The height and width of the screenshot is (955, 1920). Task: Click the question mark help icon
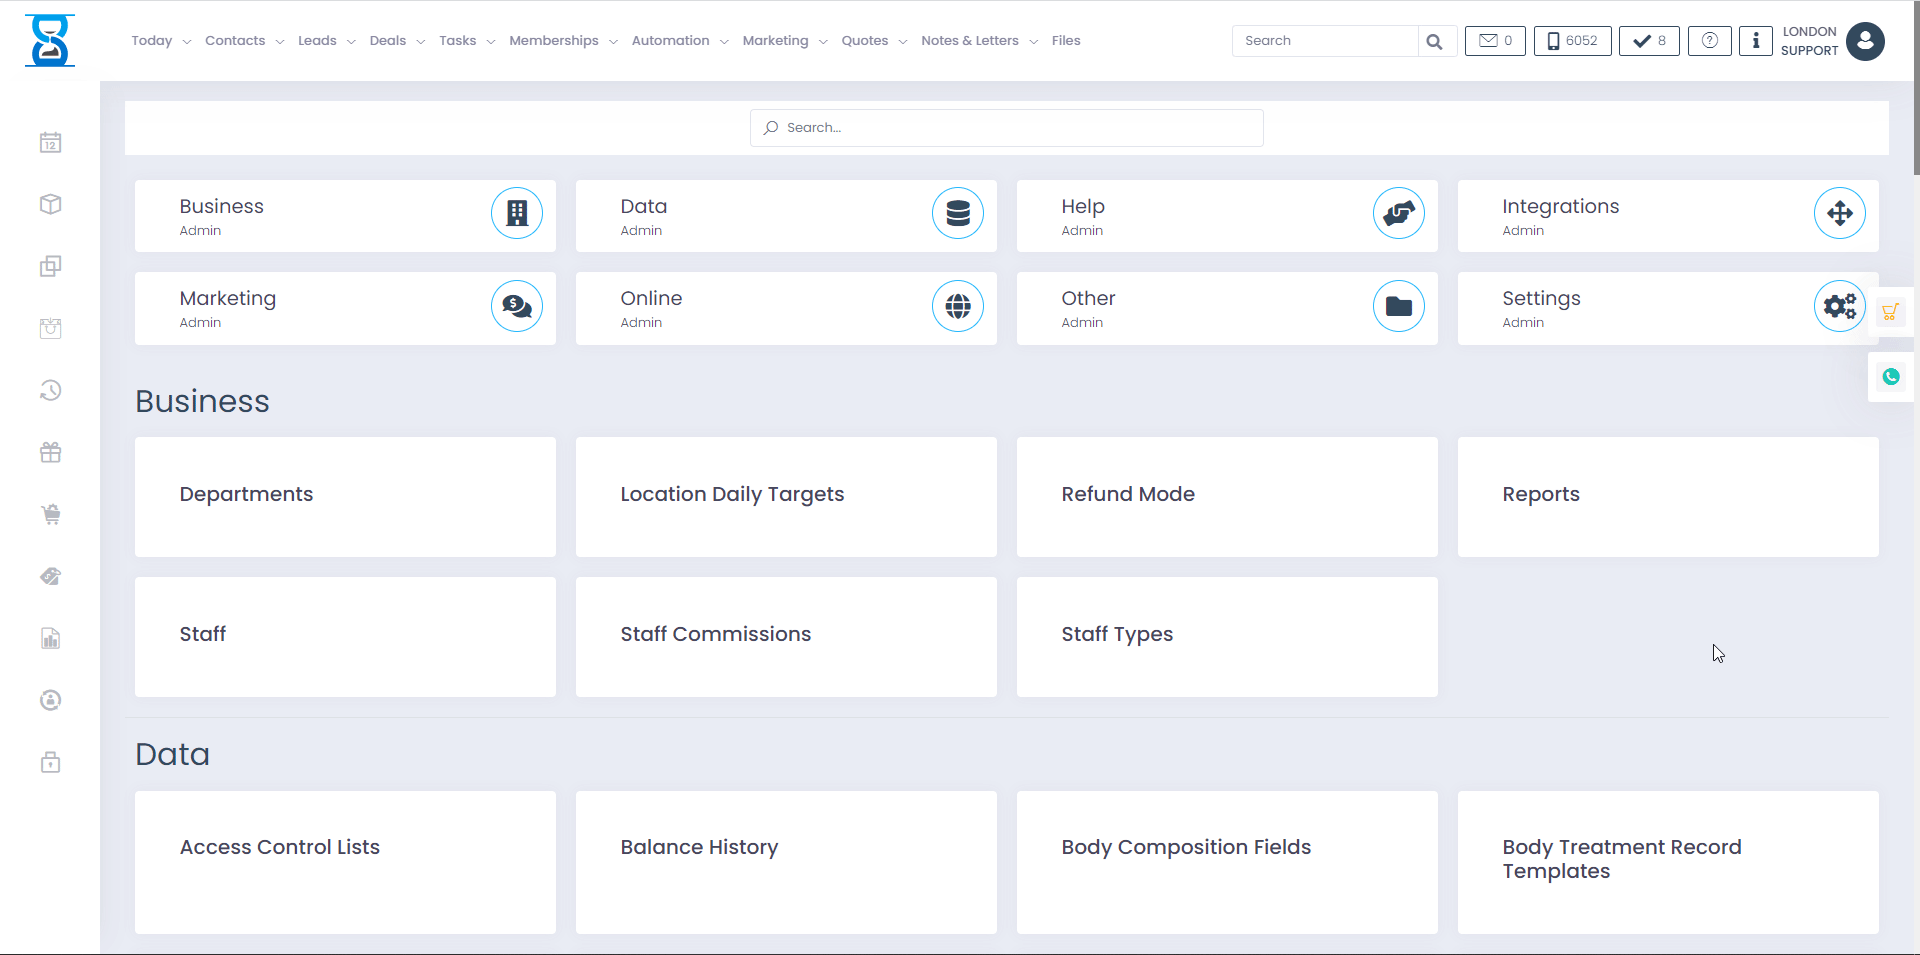pos(1709,41)
